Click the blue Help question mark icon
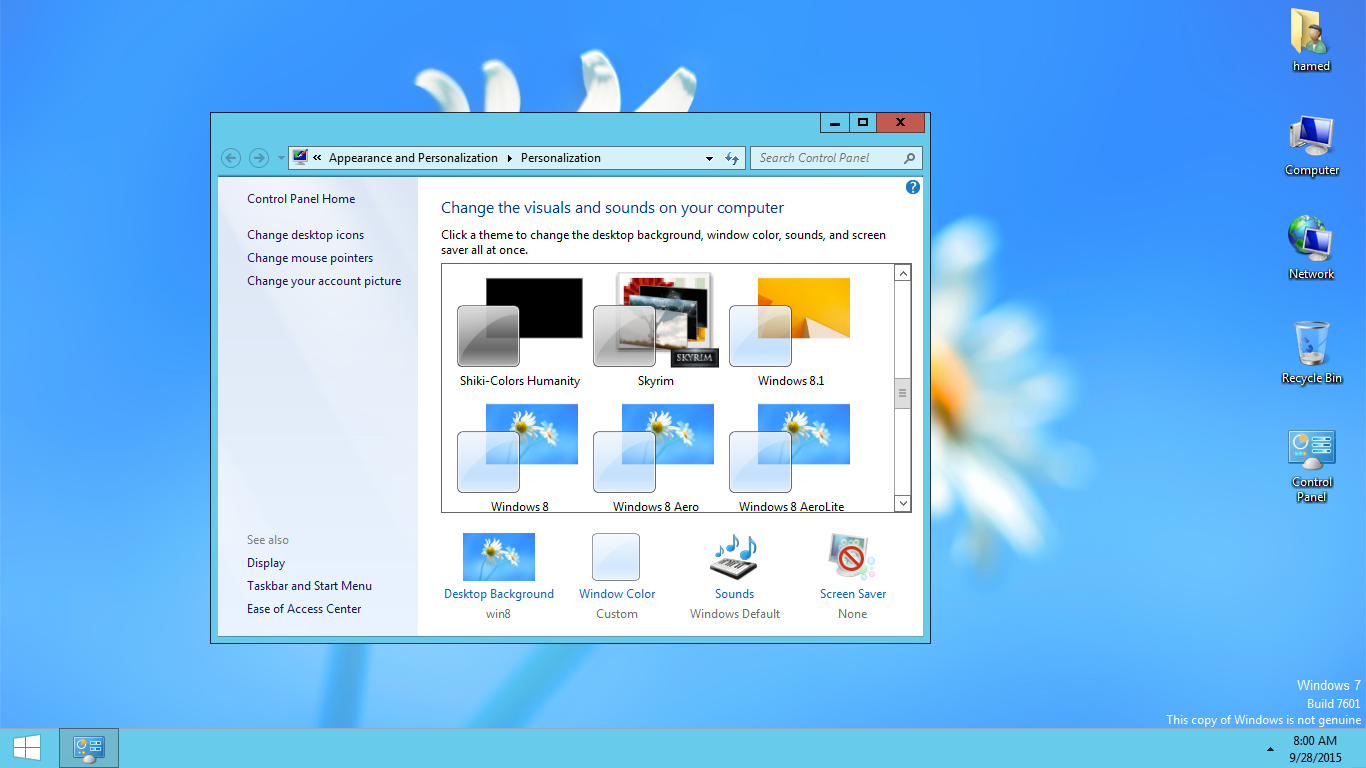 click(x=913, y=187)
